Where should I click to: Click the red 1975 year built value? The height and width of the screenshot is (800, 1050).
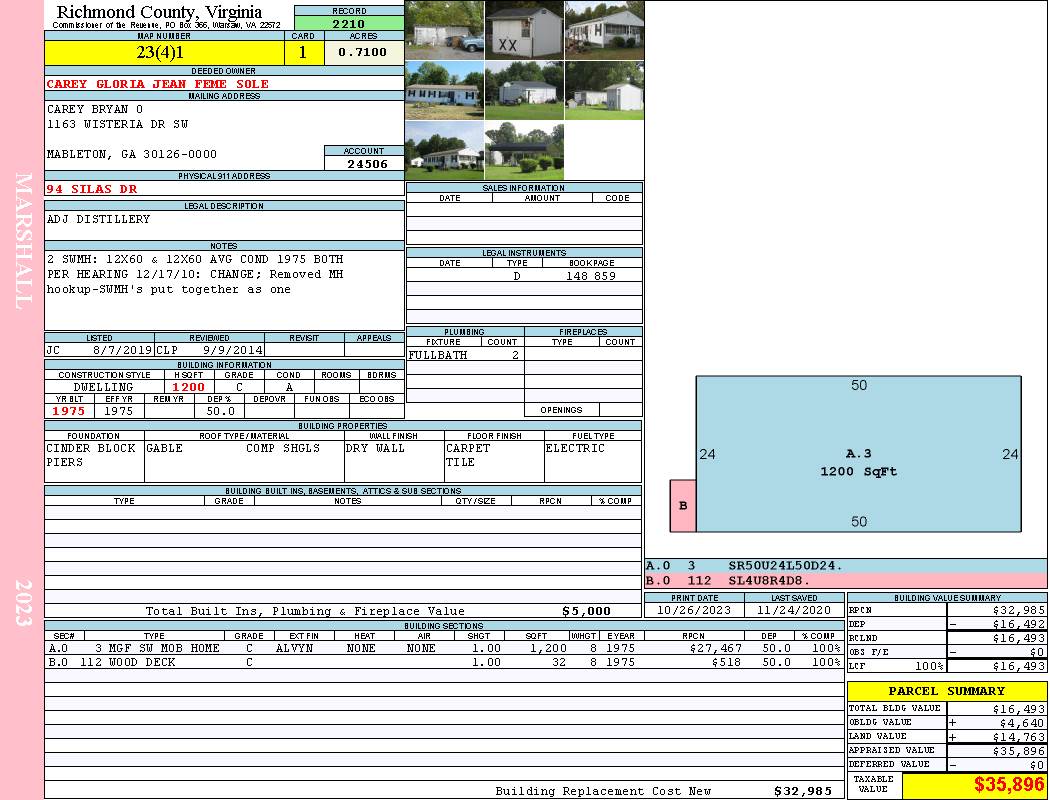(69, 411)
